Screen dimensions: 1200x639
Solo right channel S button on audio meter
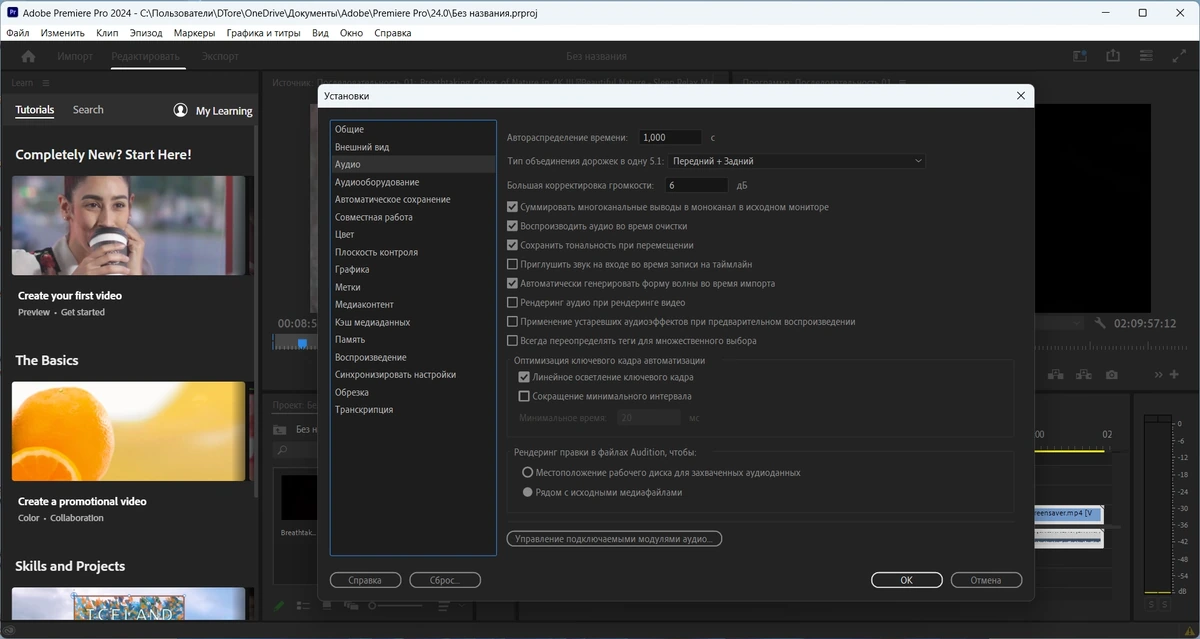click(x=1164, y=605)
